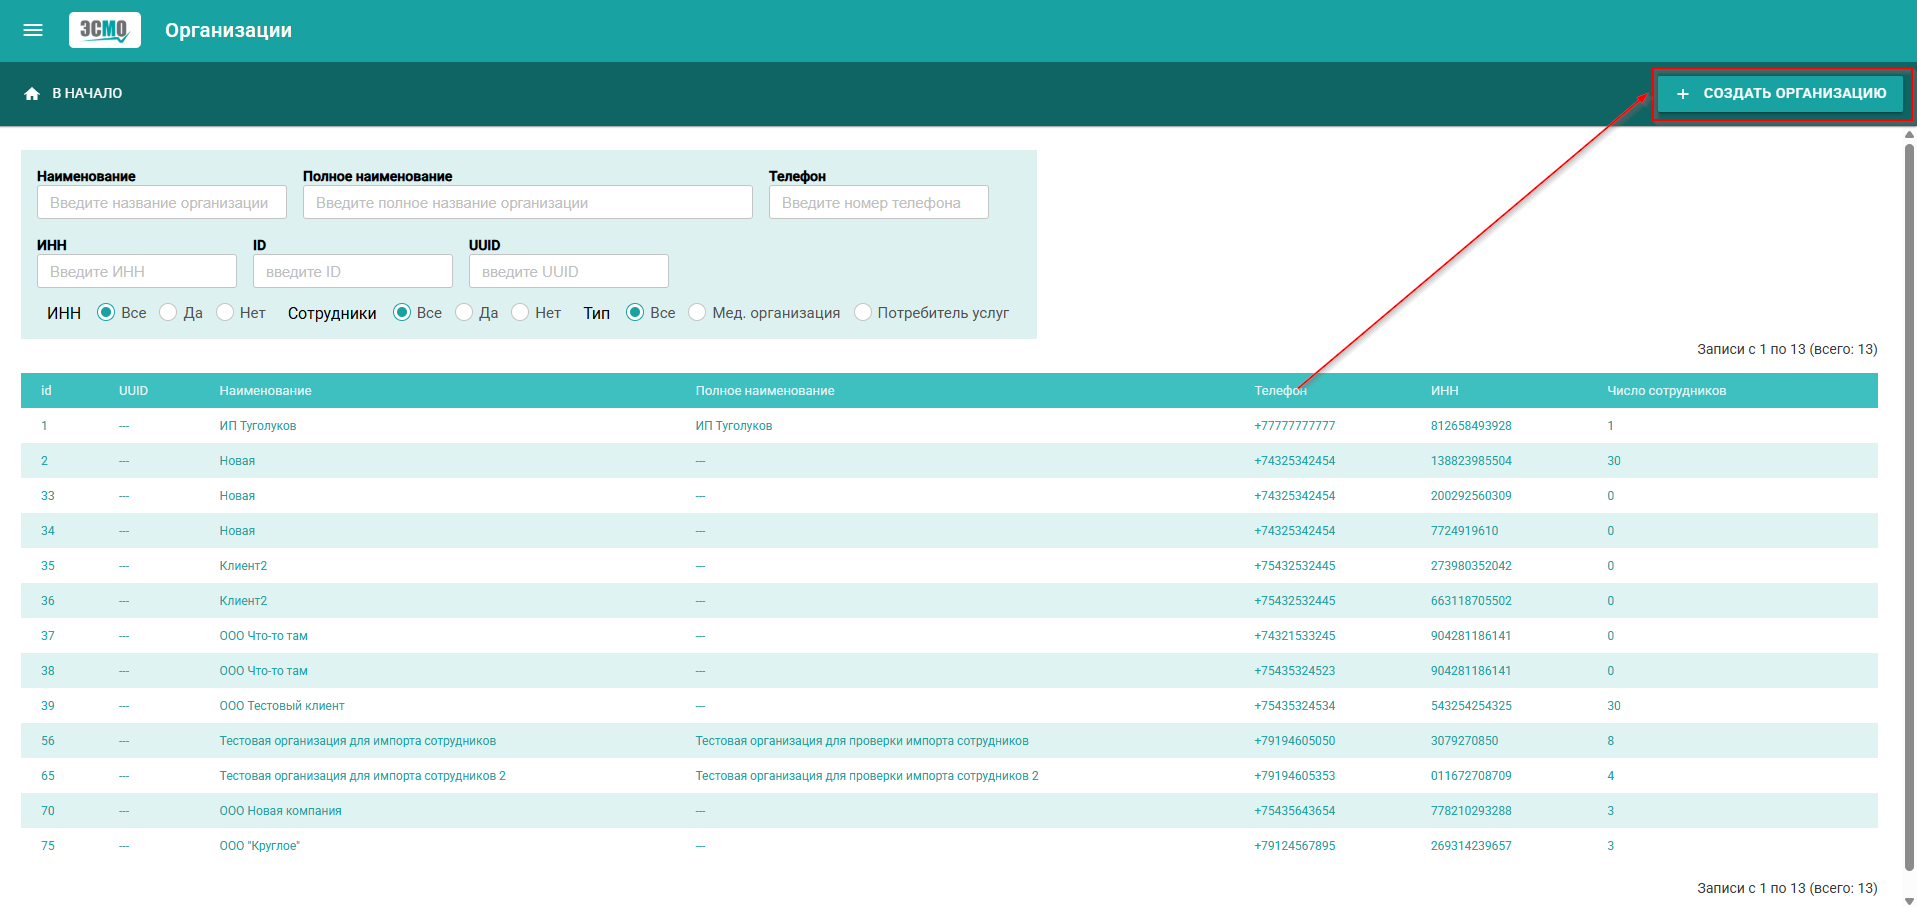Open ООО Новая компания
The image size is (1917, 907).
(x=281, y=810)
